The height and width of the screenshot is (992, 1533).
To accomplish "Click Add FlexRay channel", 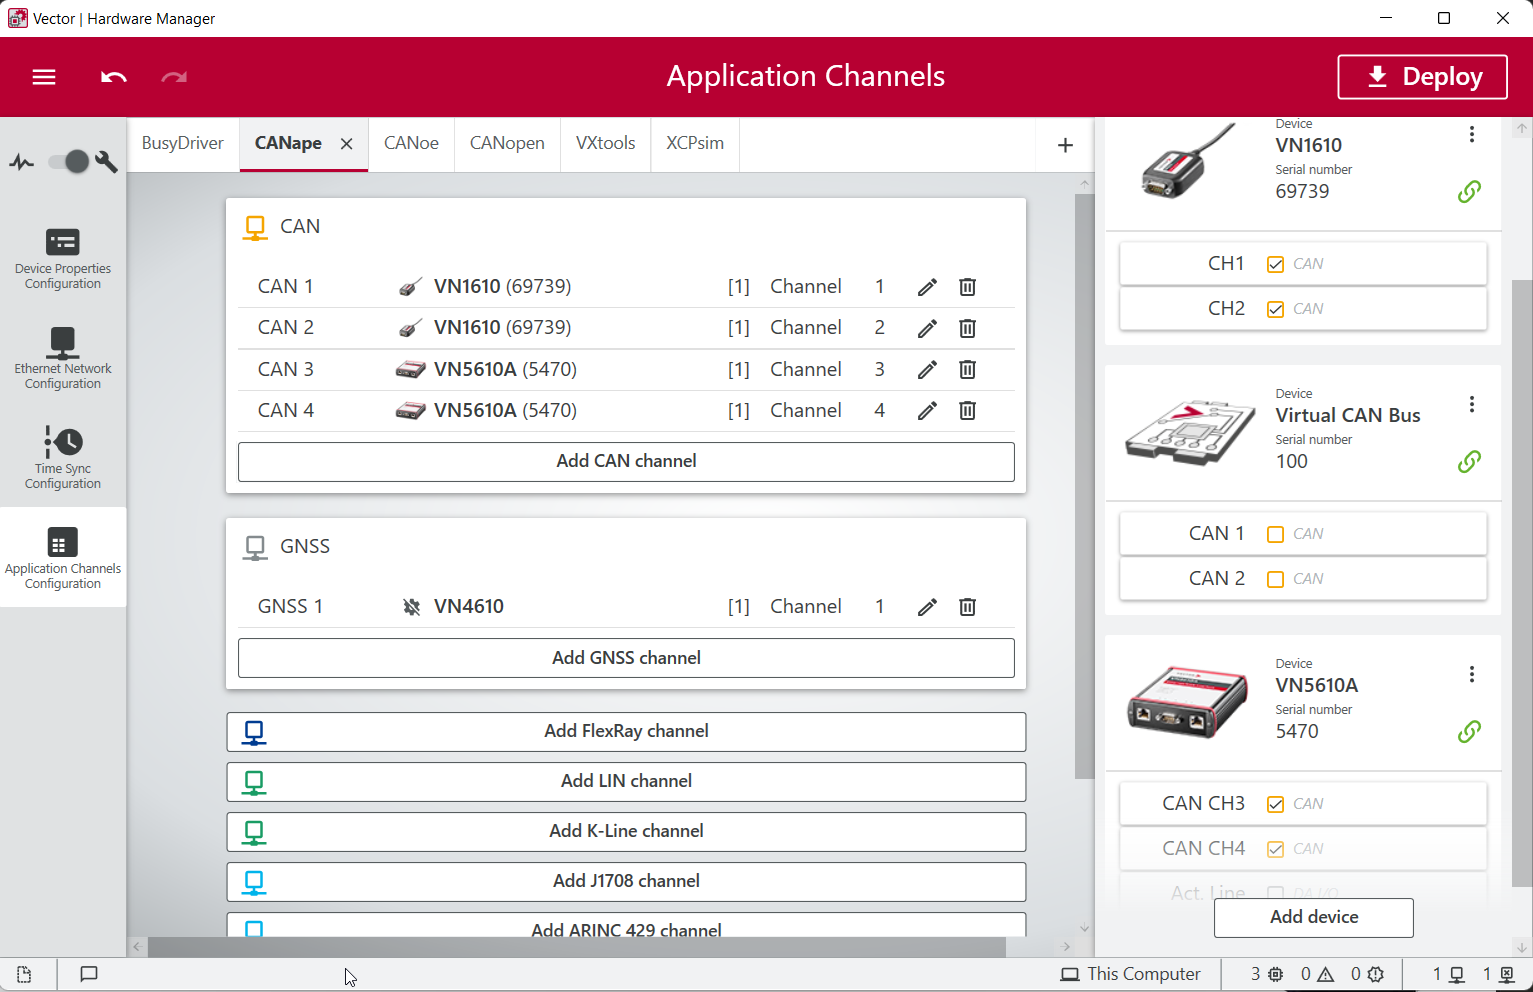I will [626, 731].
